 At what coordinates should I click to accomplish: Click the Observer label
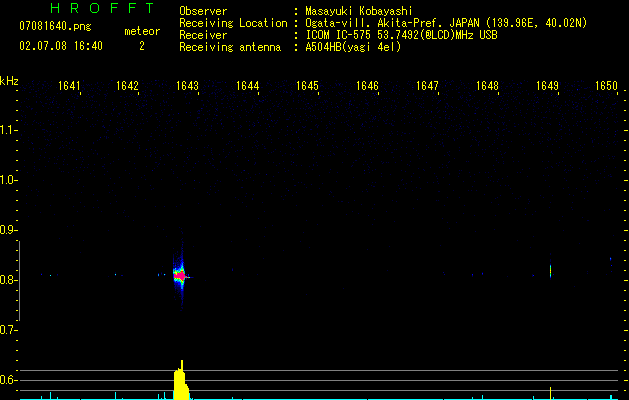tap(203, 11)
